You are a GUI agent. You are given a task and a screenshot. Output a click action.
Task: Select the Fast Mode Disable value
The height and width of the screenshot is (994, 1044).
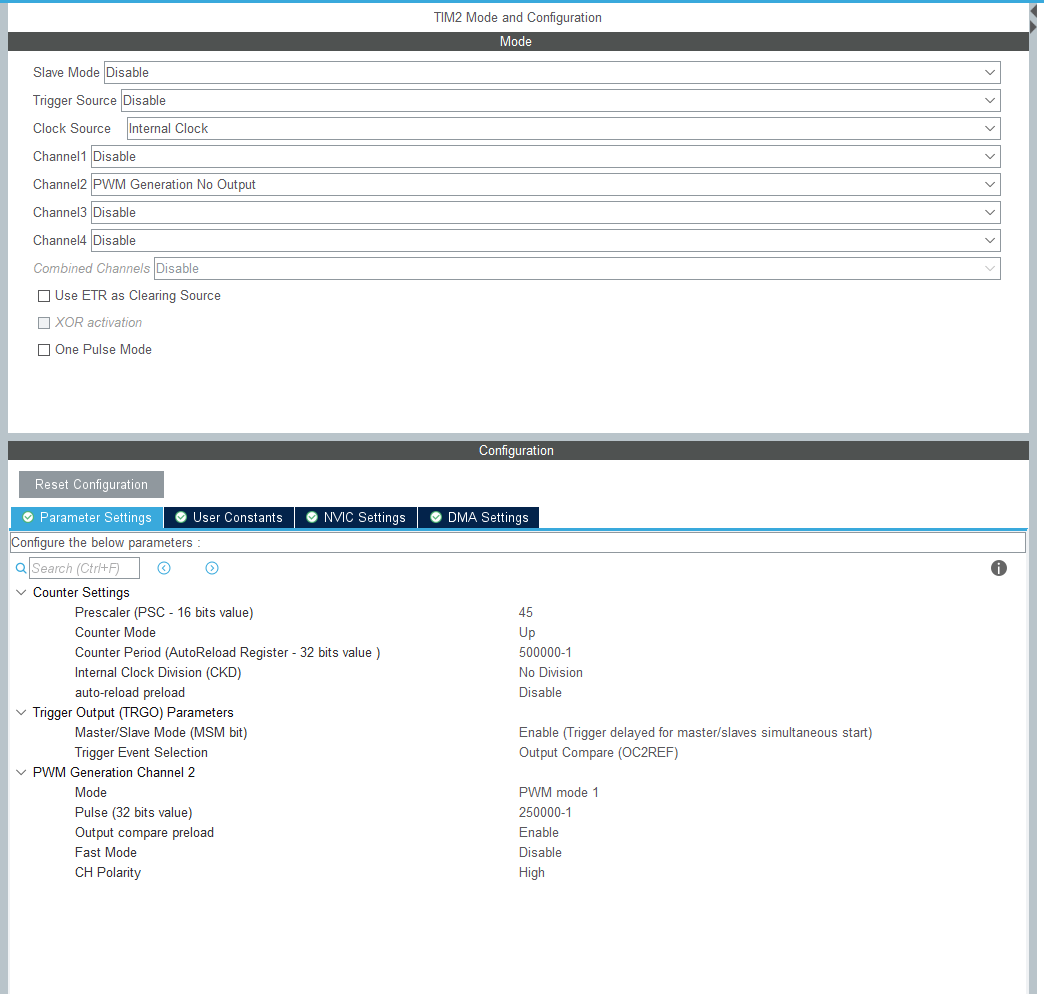pyautogui.click(x=540, y=852)
